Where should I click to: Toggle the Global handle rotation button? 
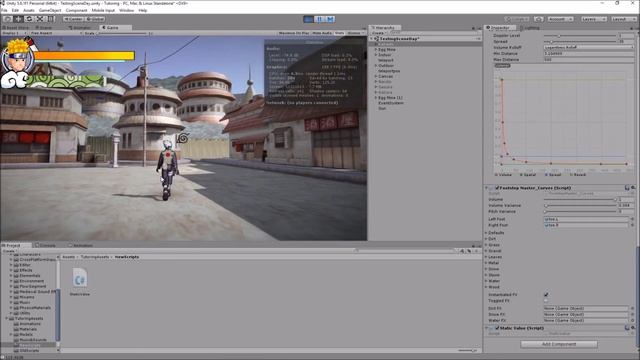(96, 19)
